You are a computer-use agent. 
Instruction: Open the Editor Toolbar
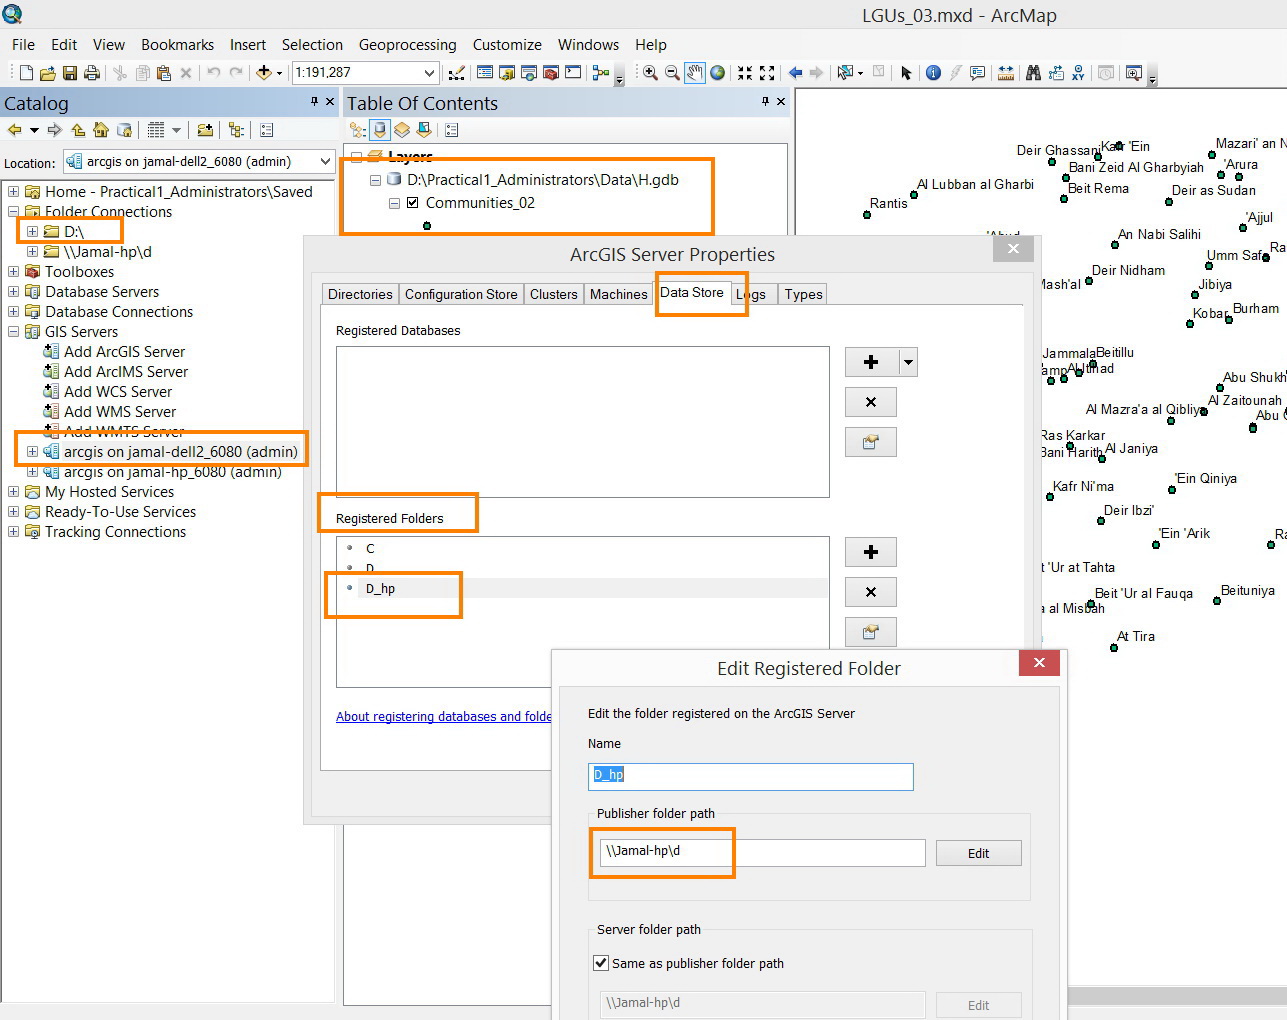[x=456, y=73]
